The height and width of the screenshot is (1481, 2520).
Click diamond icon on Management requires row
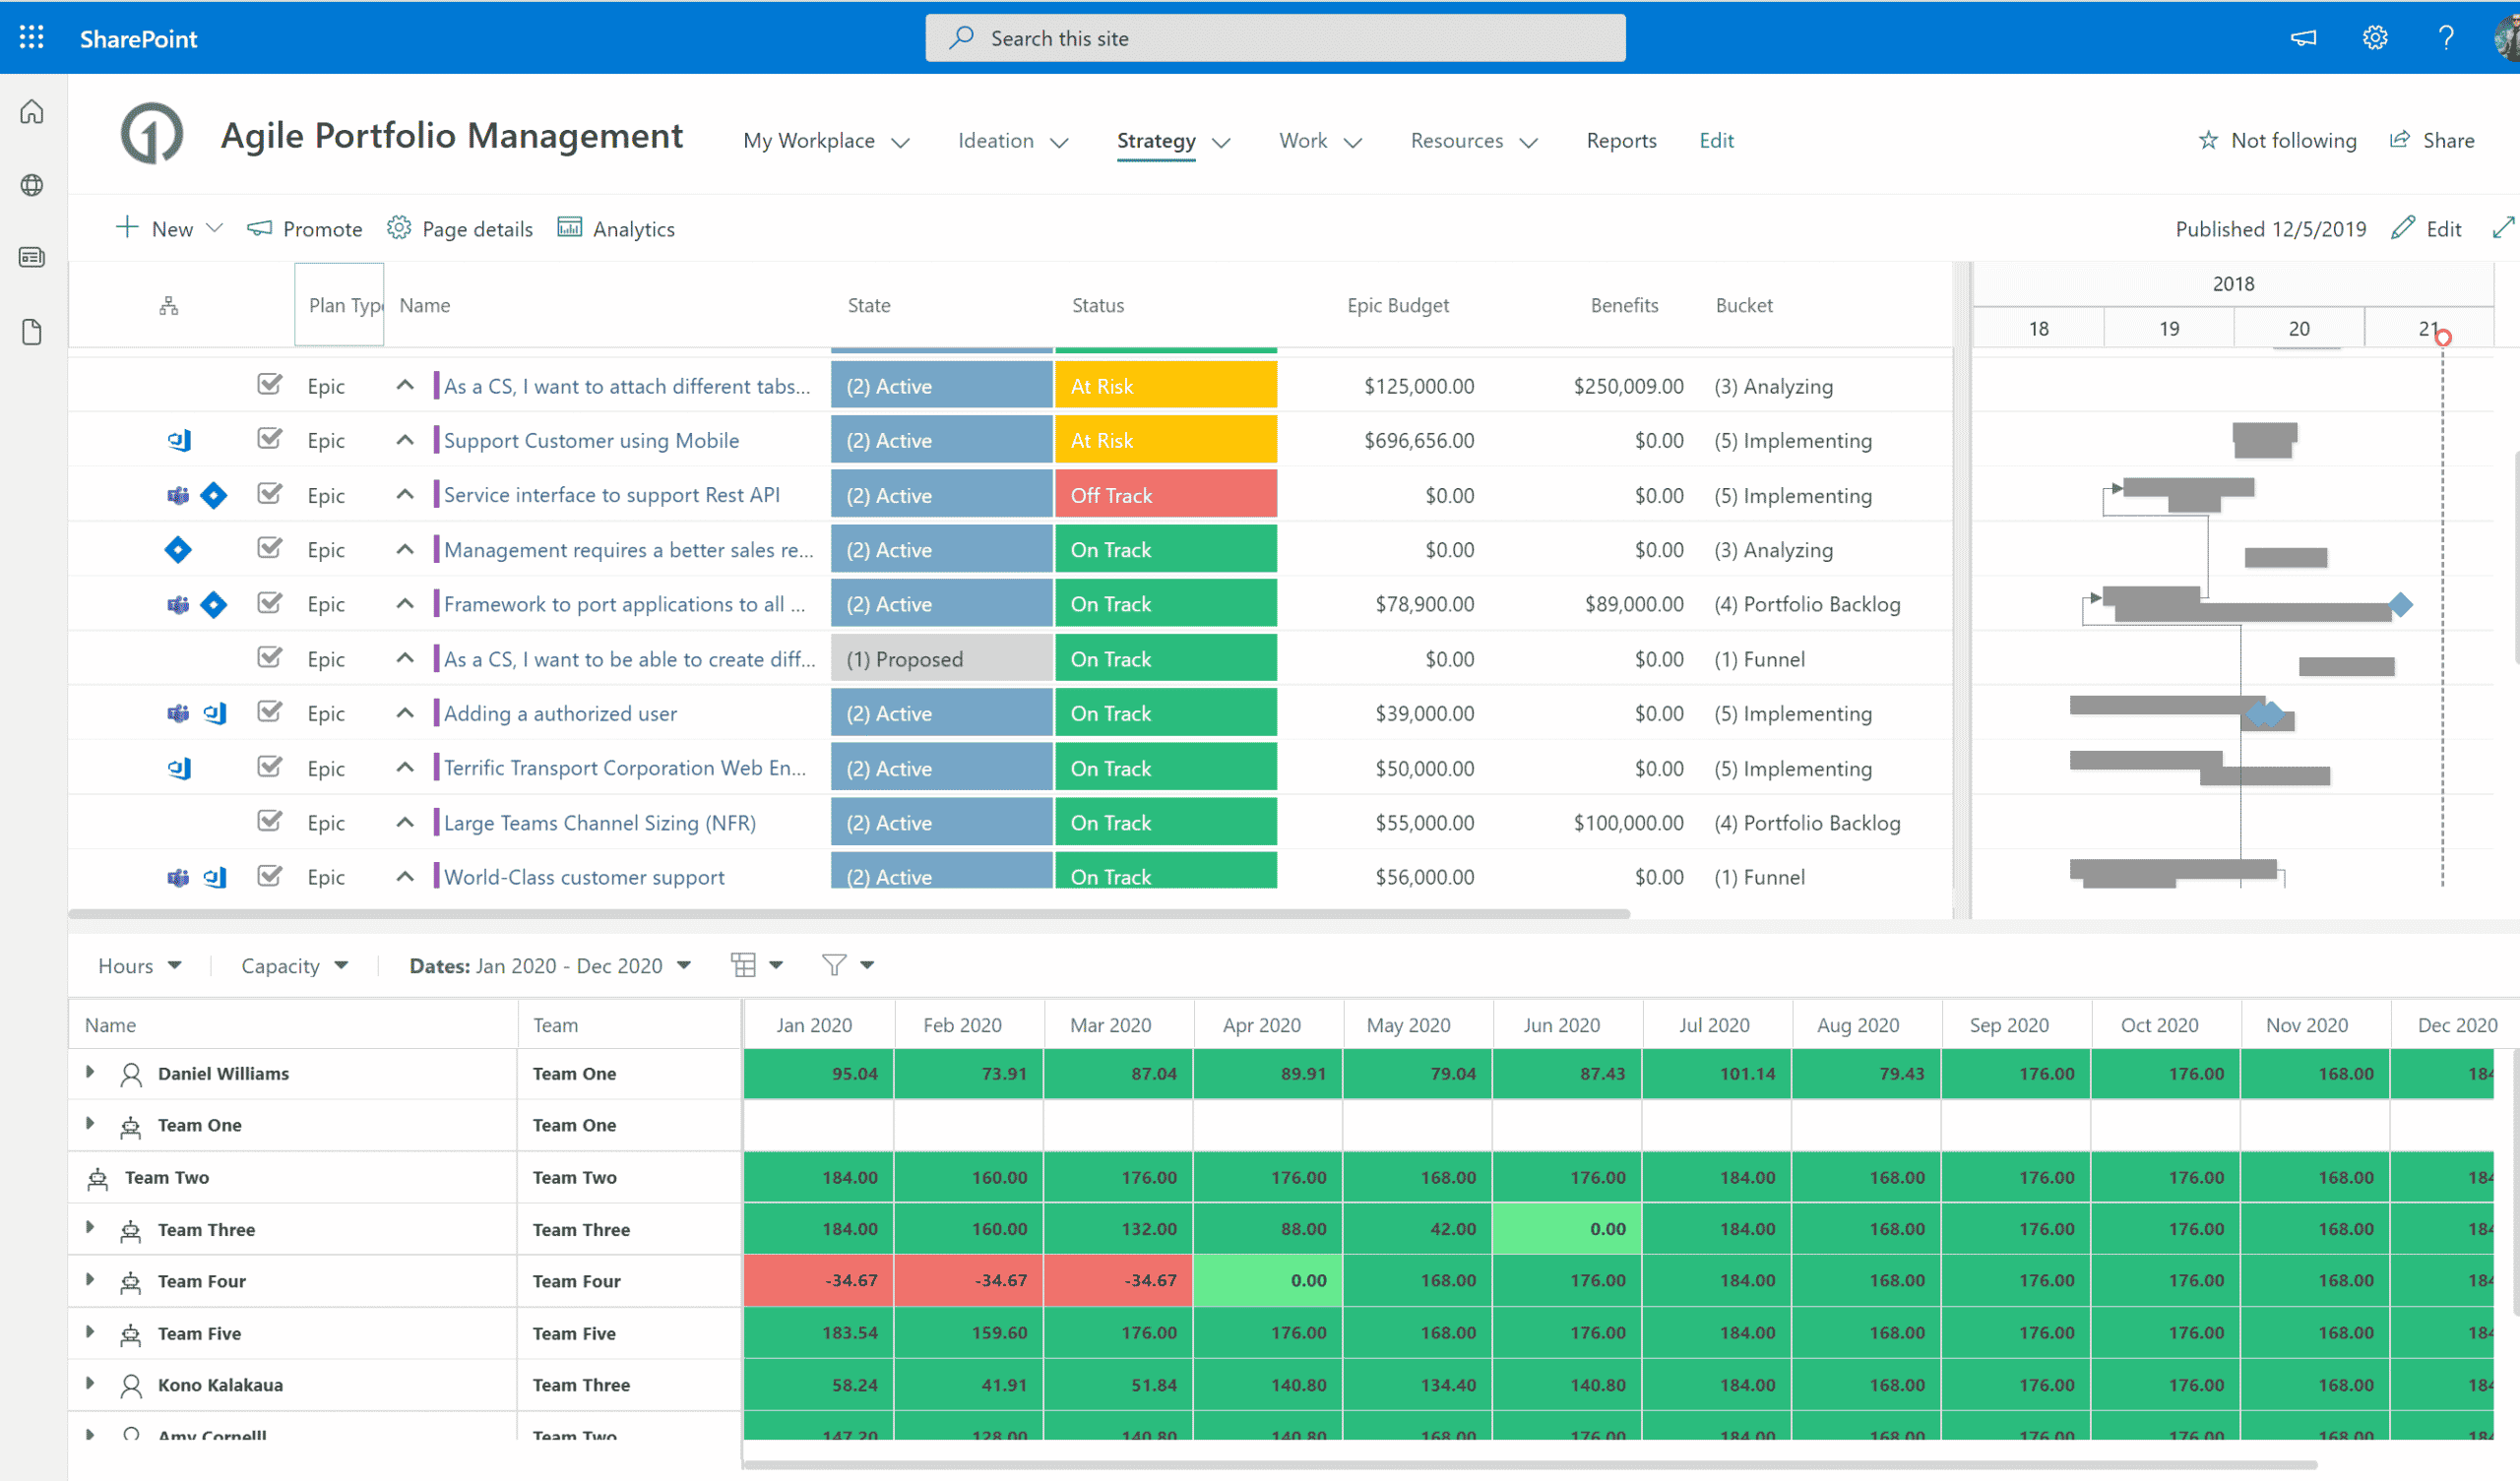point(178,550)
